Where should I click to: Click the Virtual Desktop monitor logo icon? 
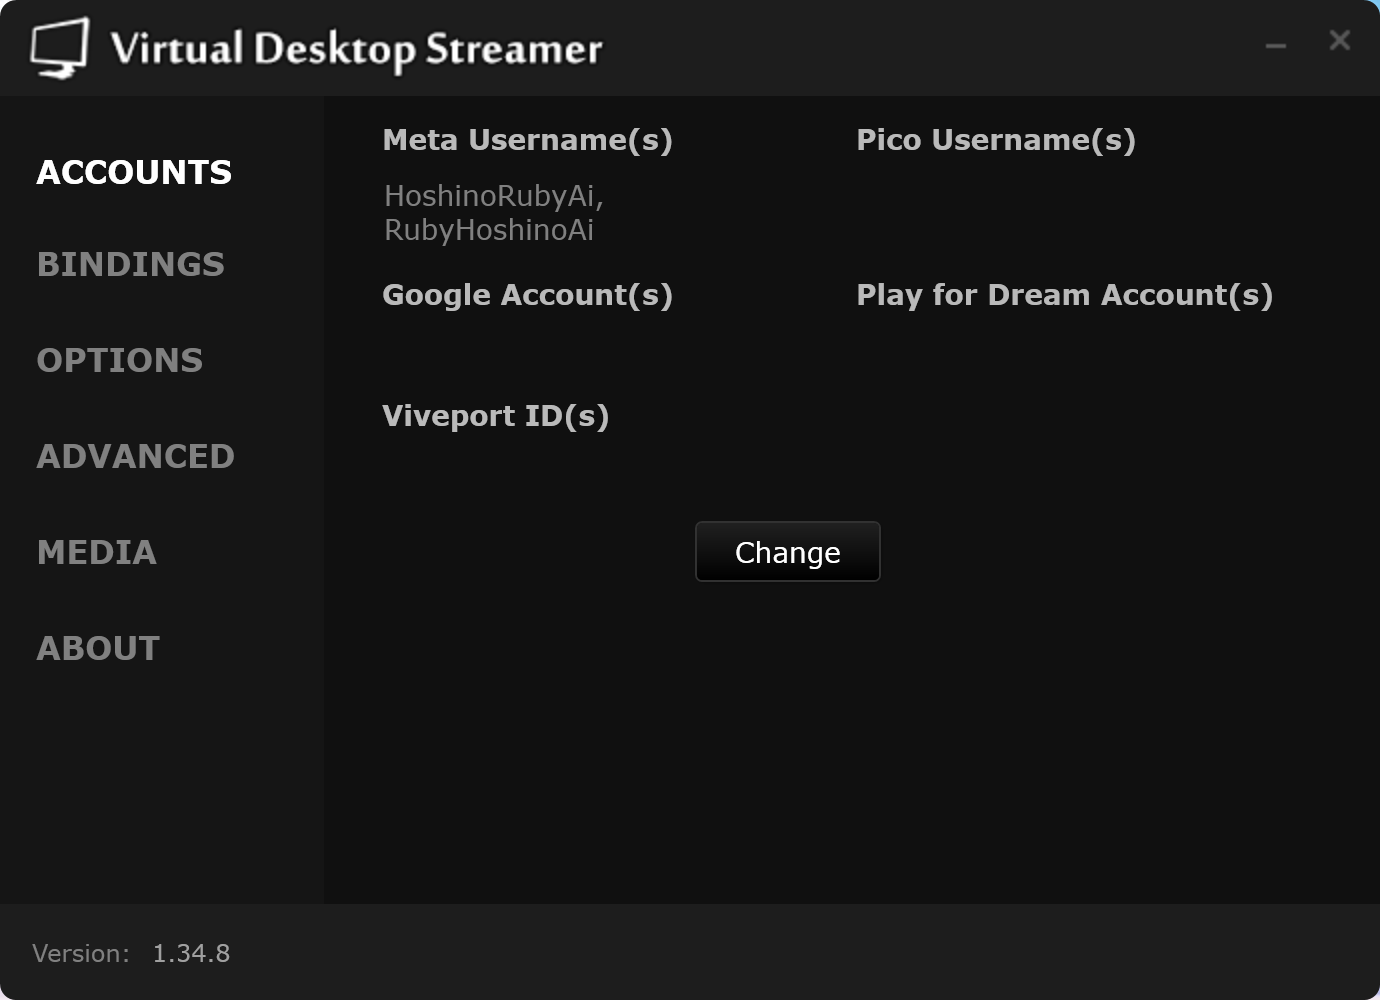point(59,47)
